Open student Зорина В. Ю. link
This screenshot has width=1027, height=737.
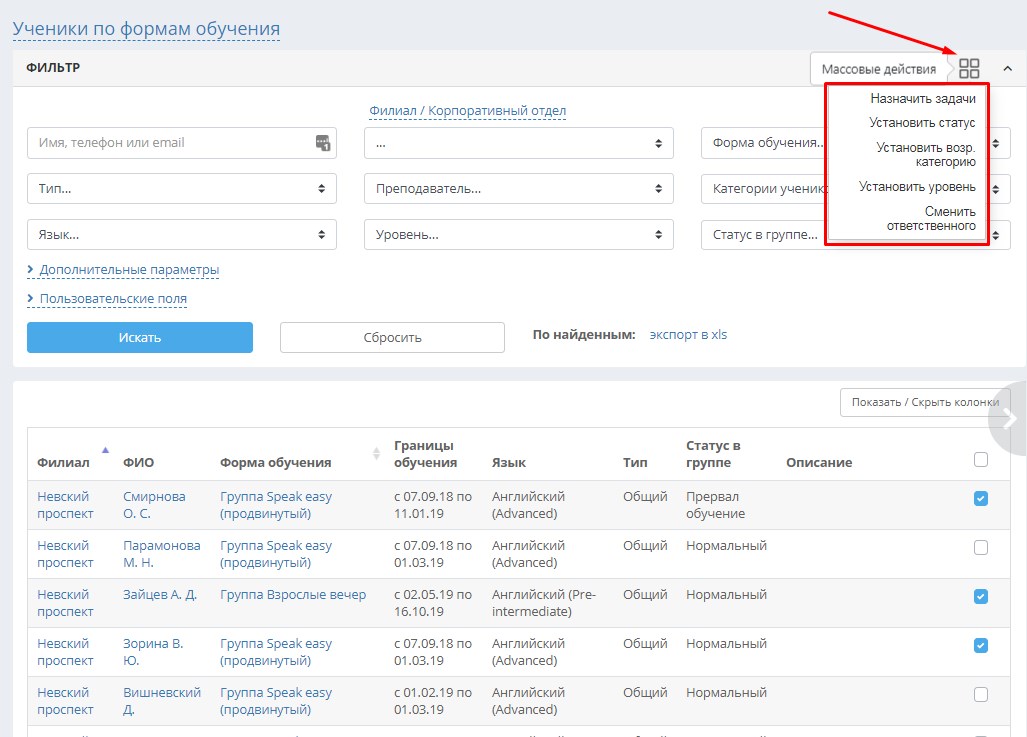pos(153,652)
